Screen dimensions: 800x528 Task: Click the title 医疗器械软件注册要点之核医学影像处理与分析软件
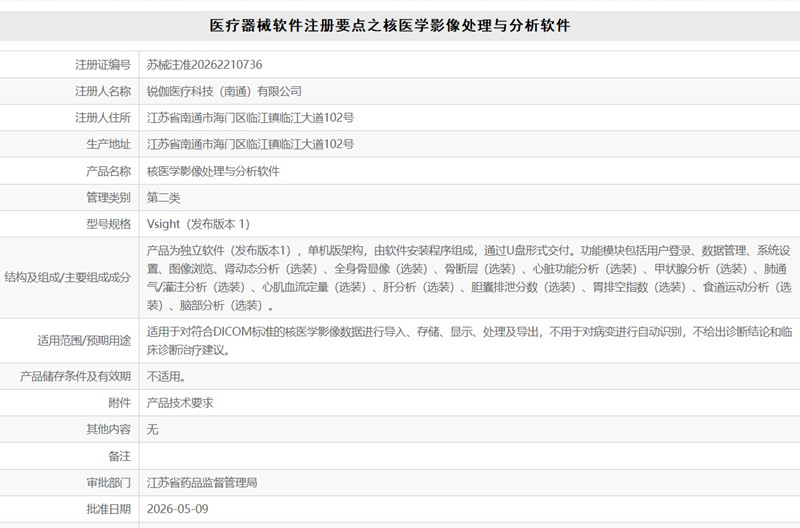(390, 26)
